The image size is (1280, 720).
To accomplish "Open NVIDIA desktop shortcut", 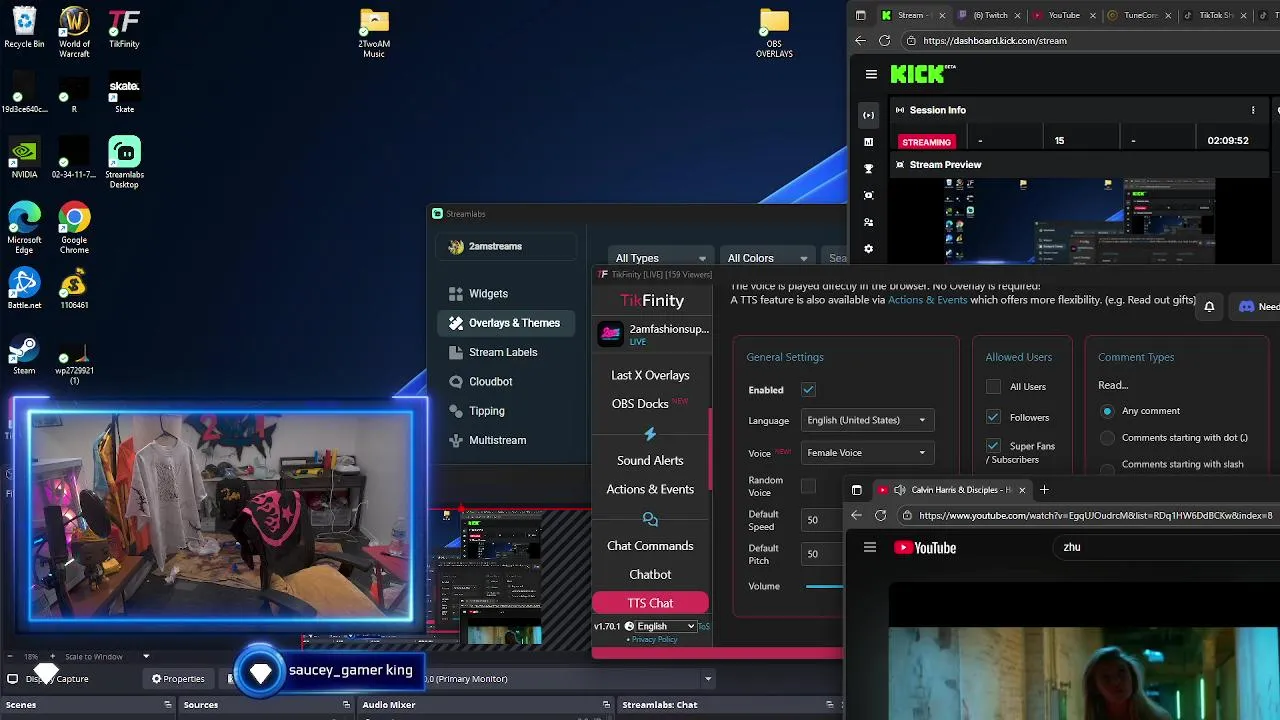I will 24,158.
